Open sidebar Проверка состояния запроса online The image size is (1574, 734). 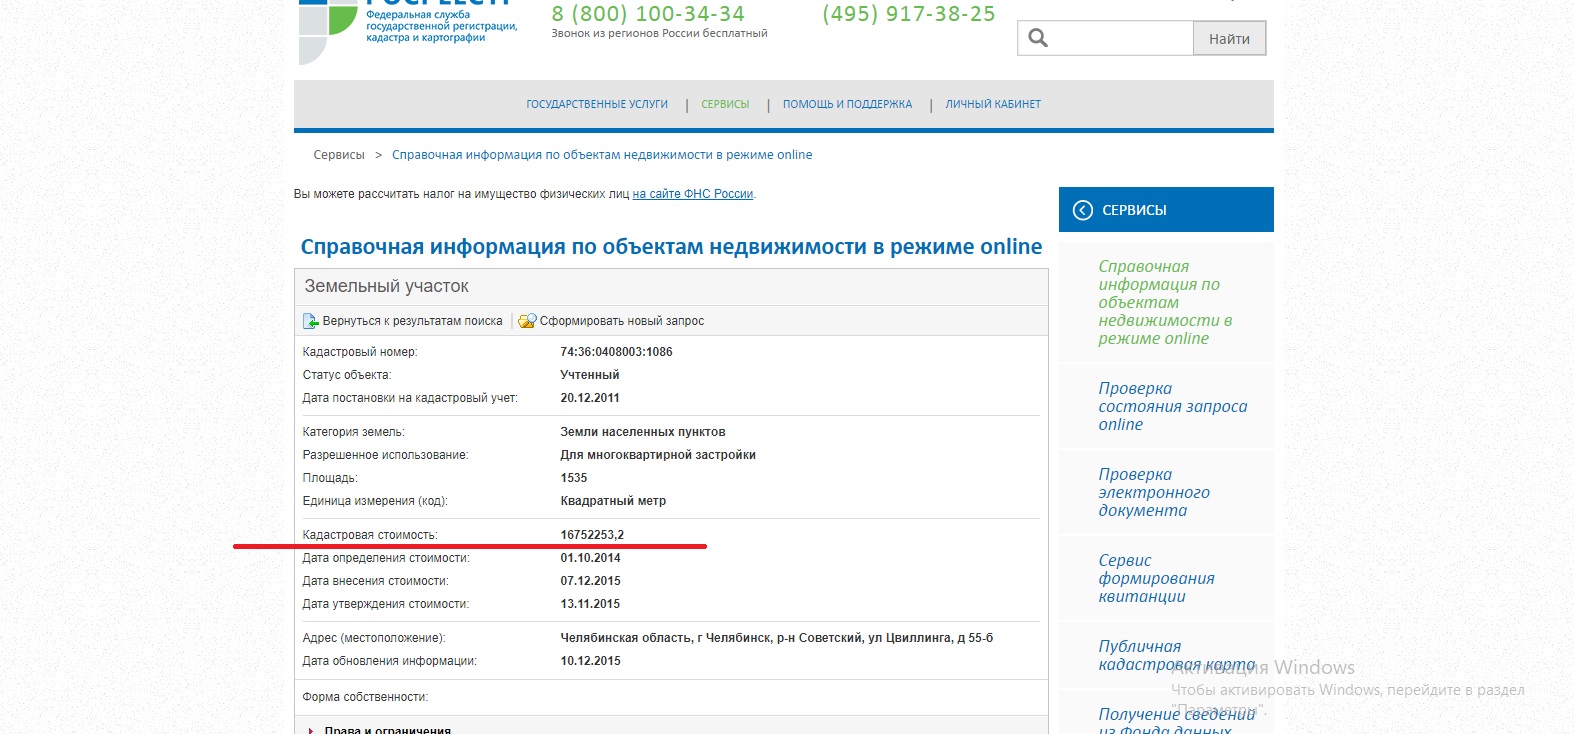[1172, 406]
